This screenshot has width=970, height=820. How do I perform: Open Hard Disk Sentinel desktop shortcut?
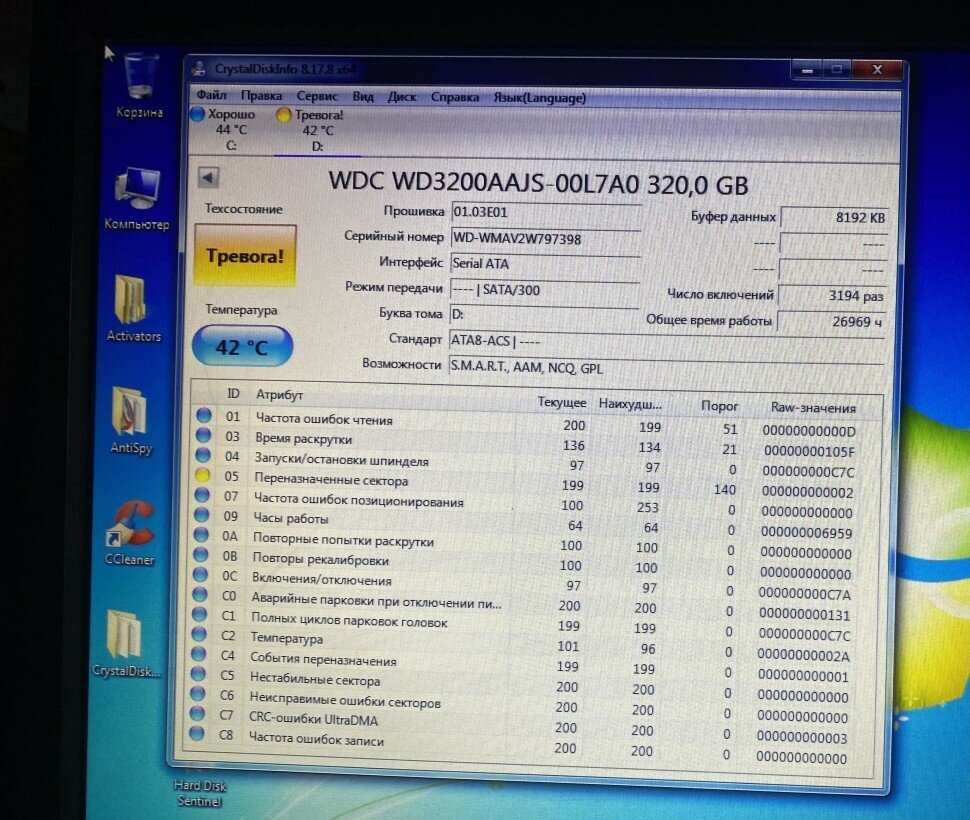(x=199, y=793)
